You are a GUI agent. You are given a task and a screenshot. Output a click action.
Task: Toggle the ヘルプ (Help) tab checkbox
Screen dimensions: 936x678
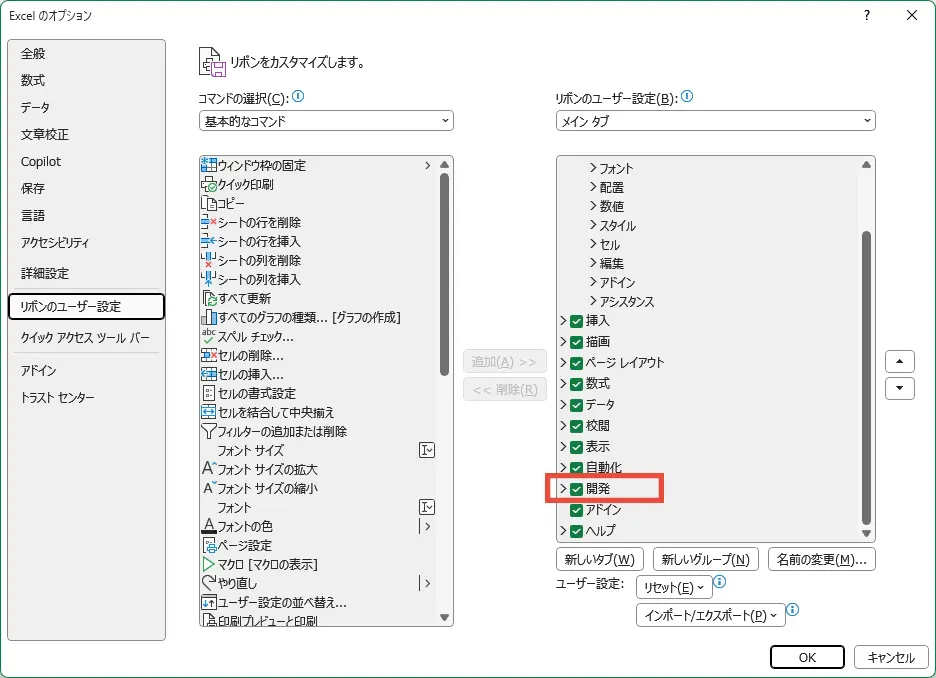pyautogui.click(x=576, y=531)
